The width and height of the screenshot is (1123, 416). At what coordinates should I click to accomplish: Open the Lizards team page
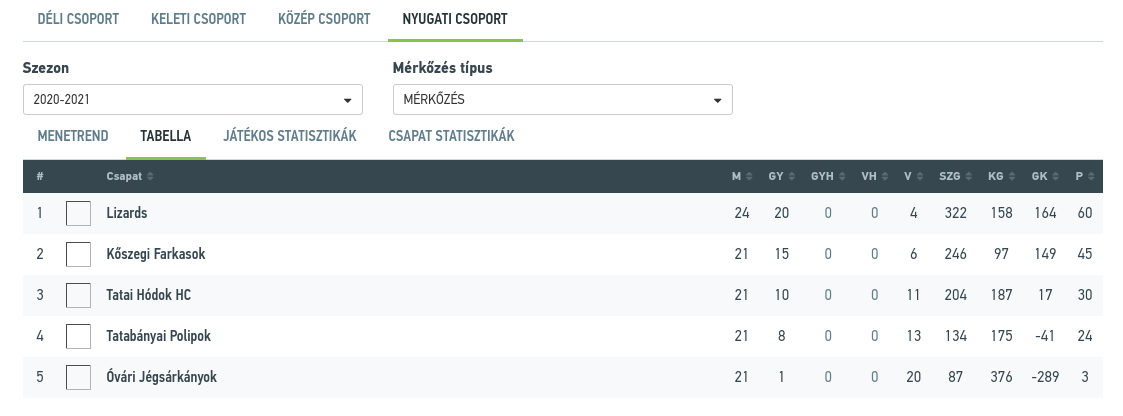127,213
